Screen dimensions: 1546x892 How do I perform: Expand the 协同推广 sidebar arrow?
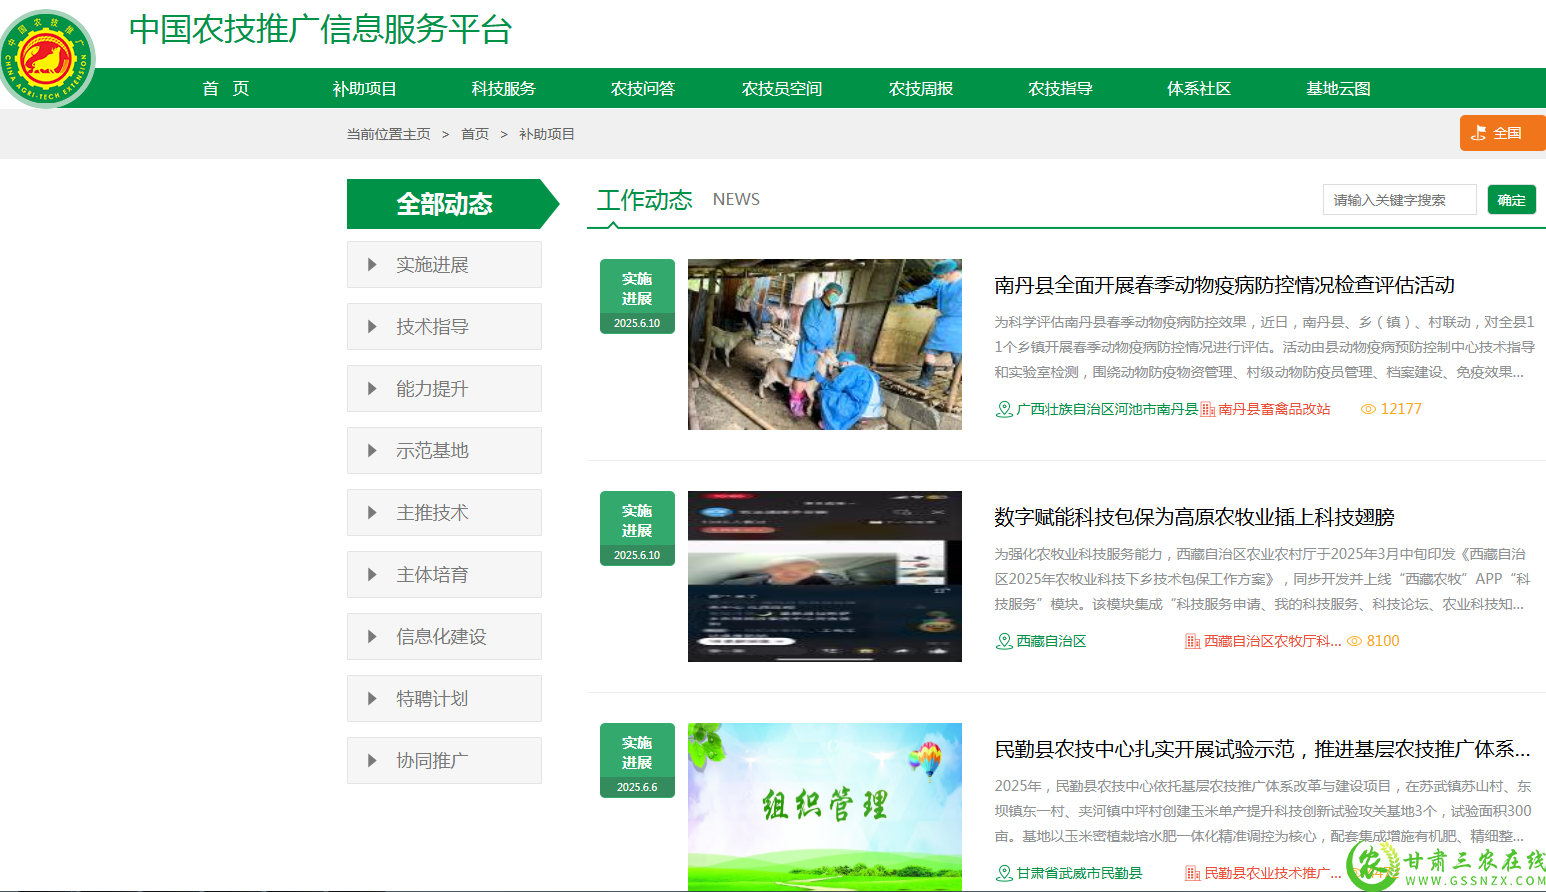click(372, 761)
